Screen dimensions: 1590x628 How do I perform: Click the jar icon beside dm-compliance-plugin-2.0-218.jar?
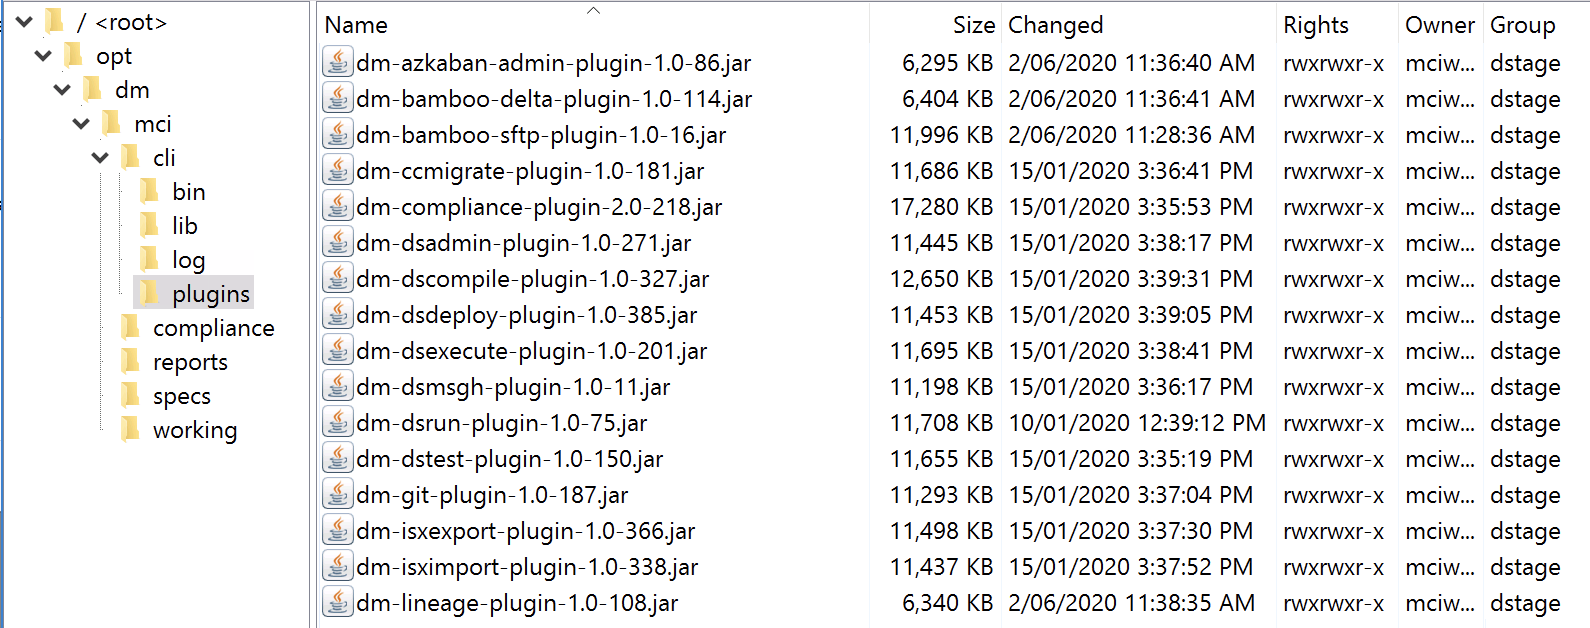(x=338, y=207)
